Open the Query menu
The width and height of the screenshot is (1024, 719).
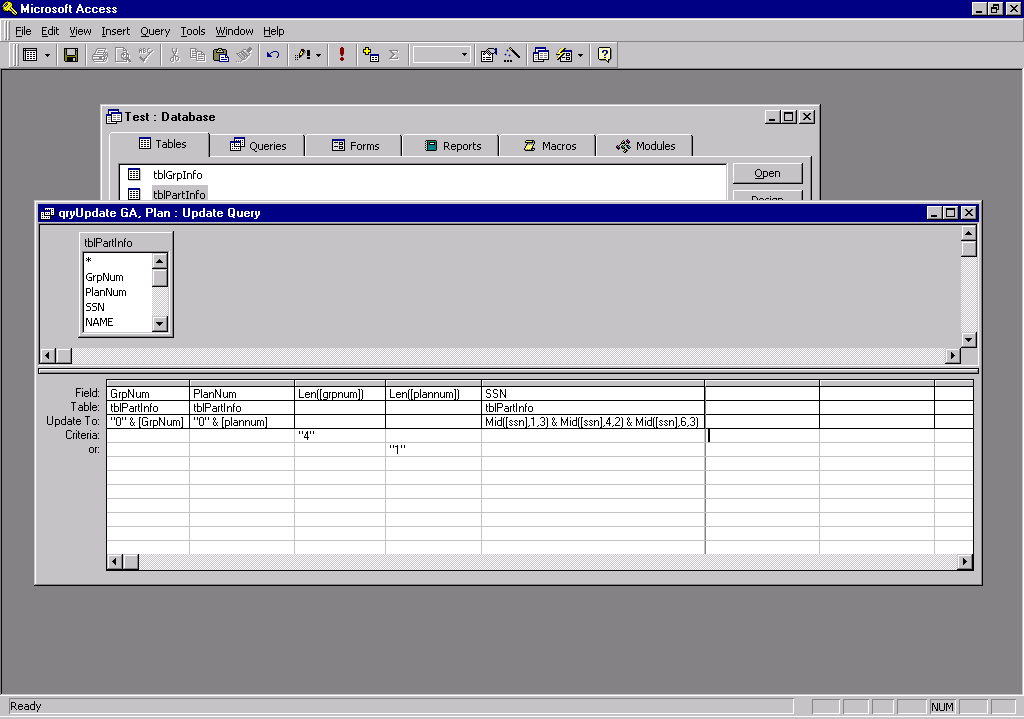coord(155,31)
